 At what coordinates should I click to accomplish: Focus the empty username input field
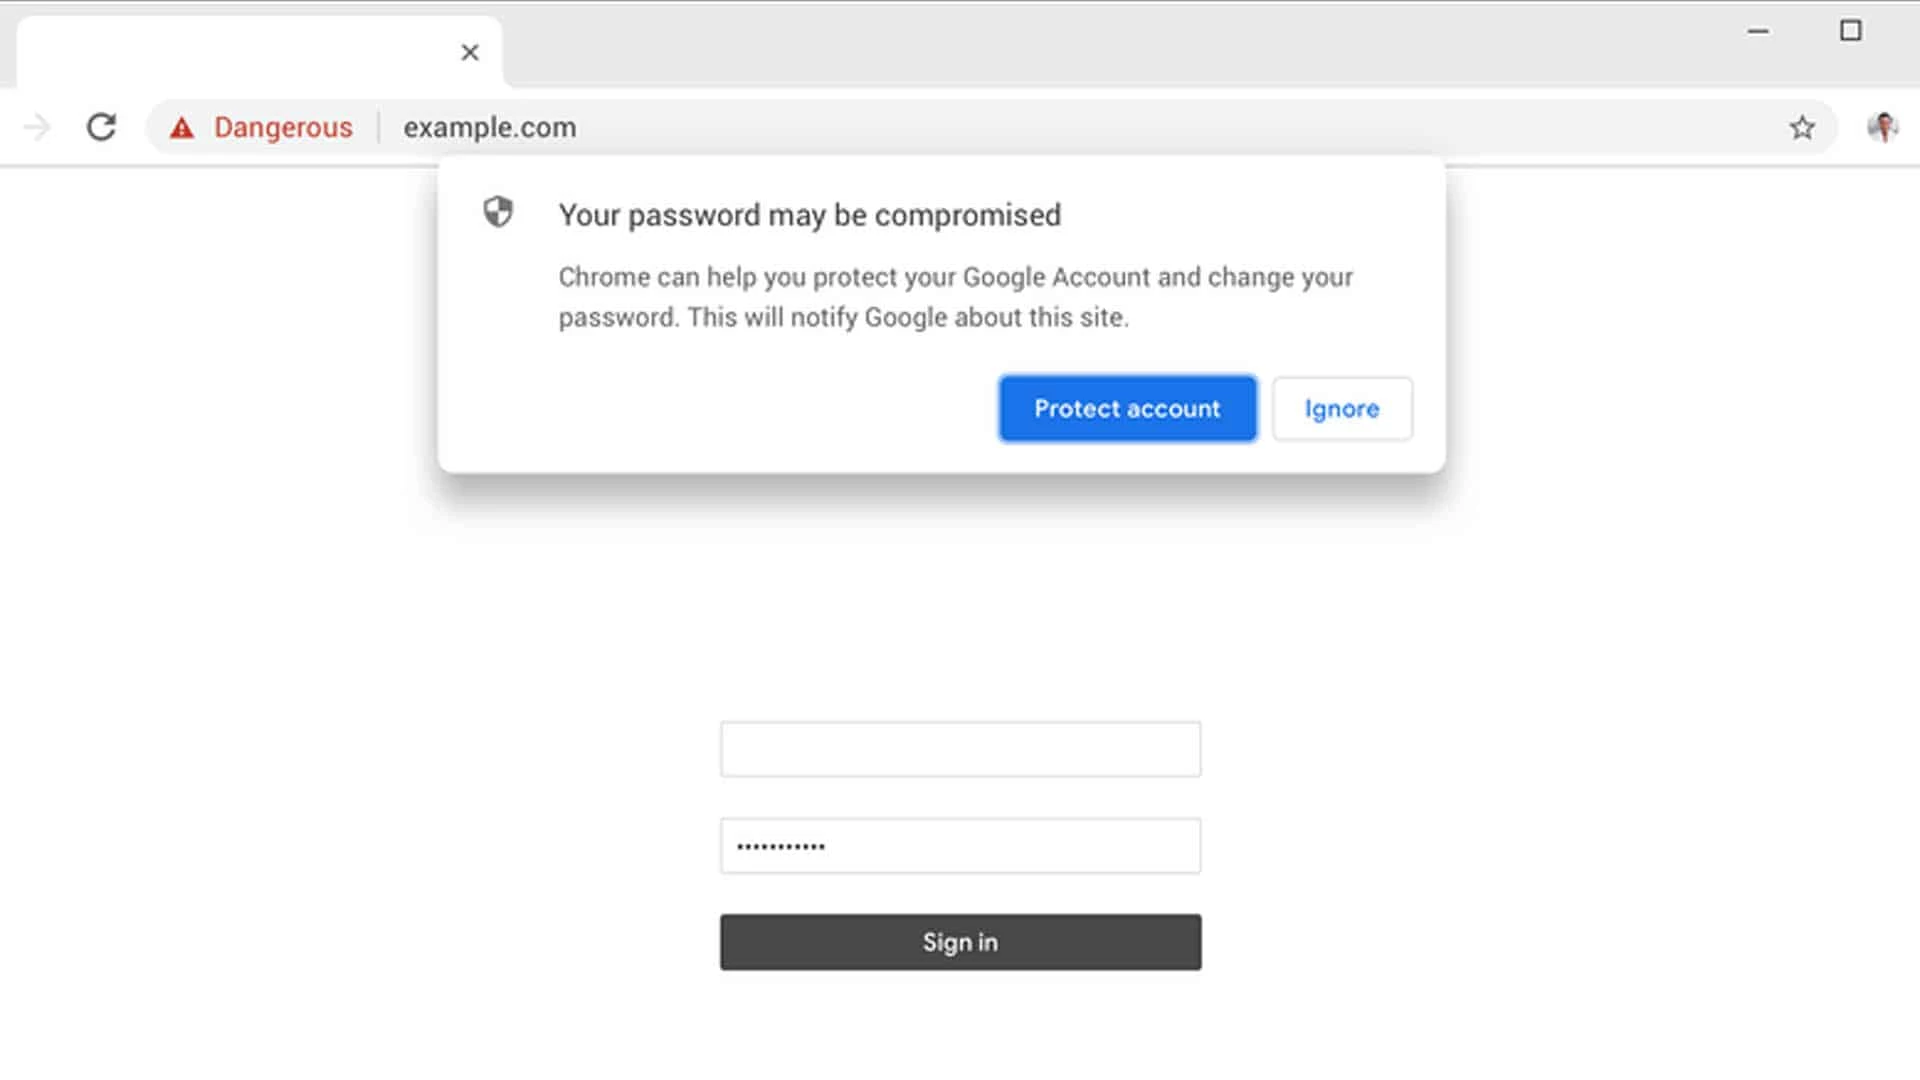click(x=960, y=748)
